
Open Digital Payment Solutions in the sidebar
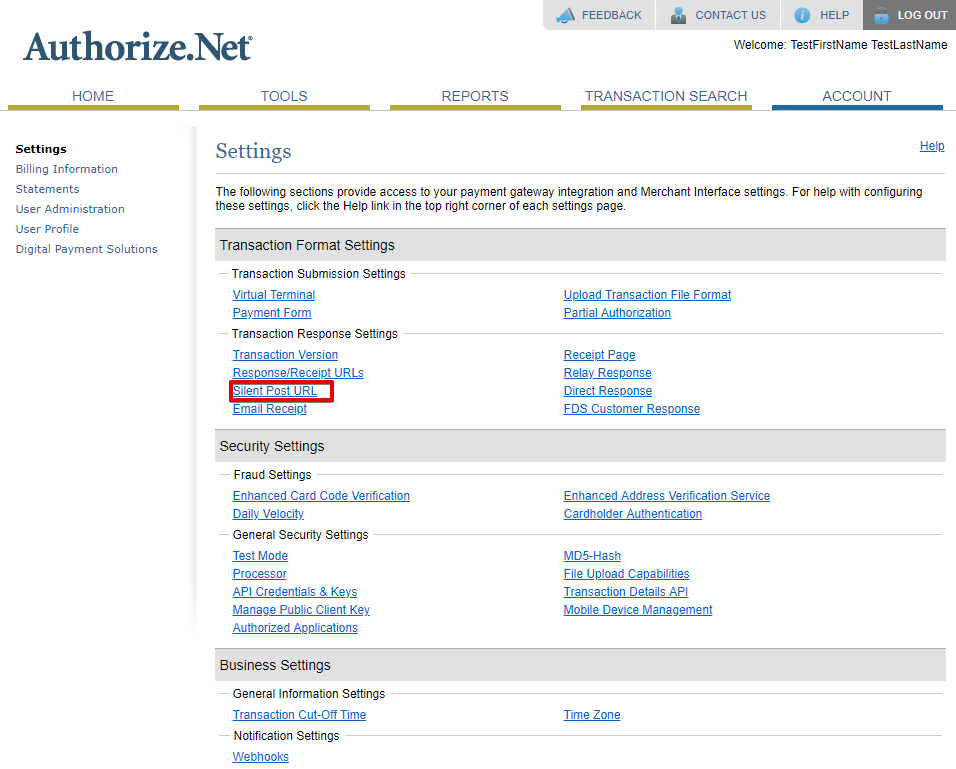tap(87, 249)
